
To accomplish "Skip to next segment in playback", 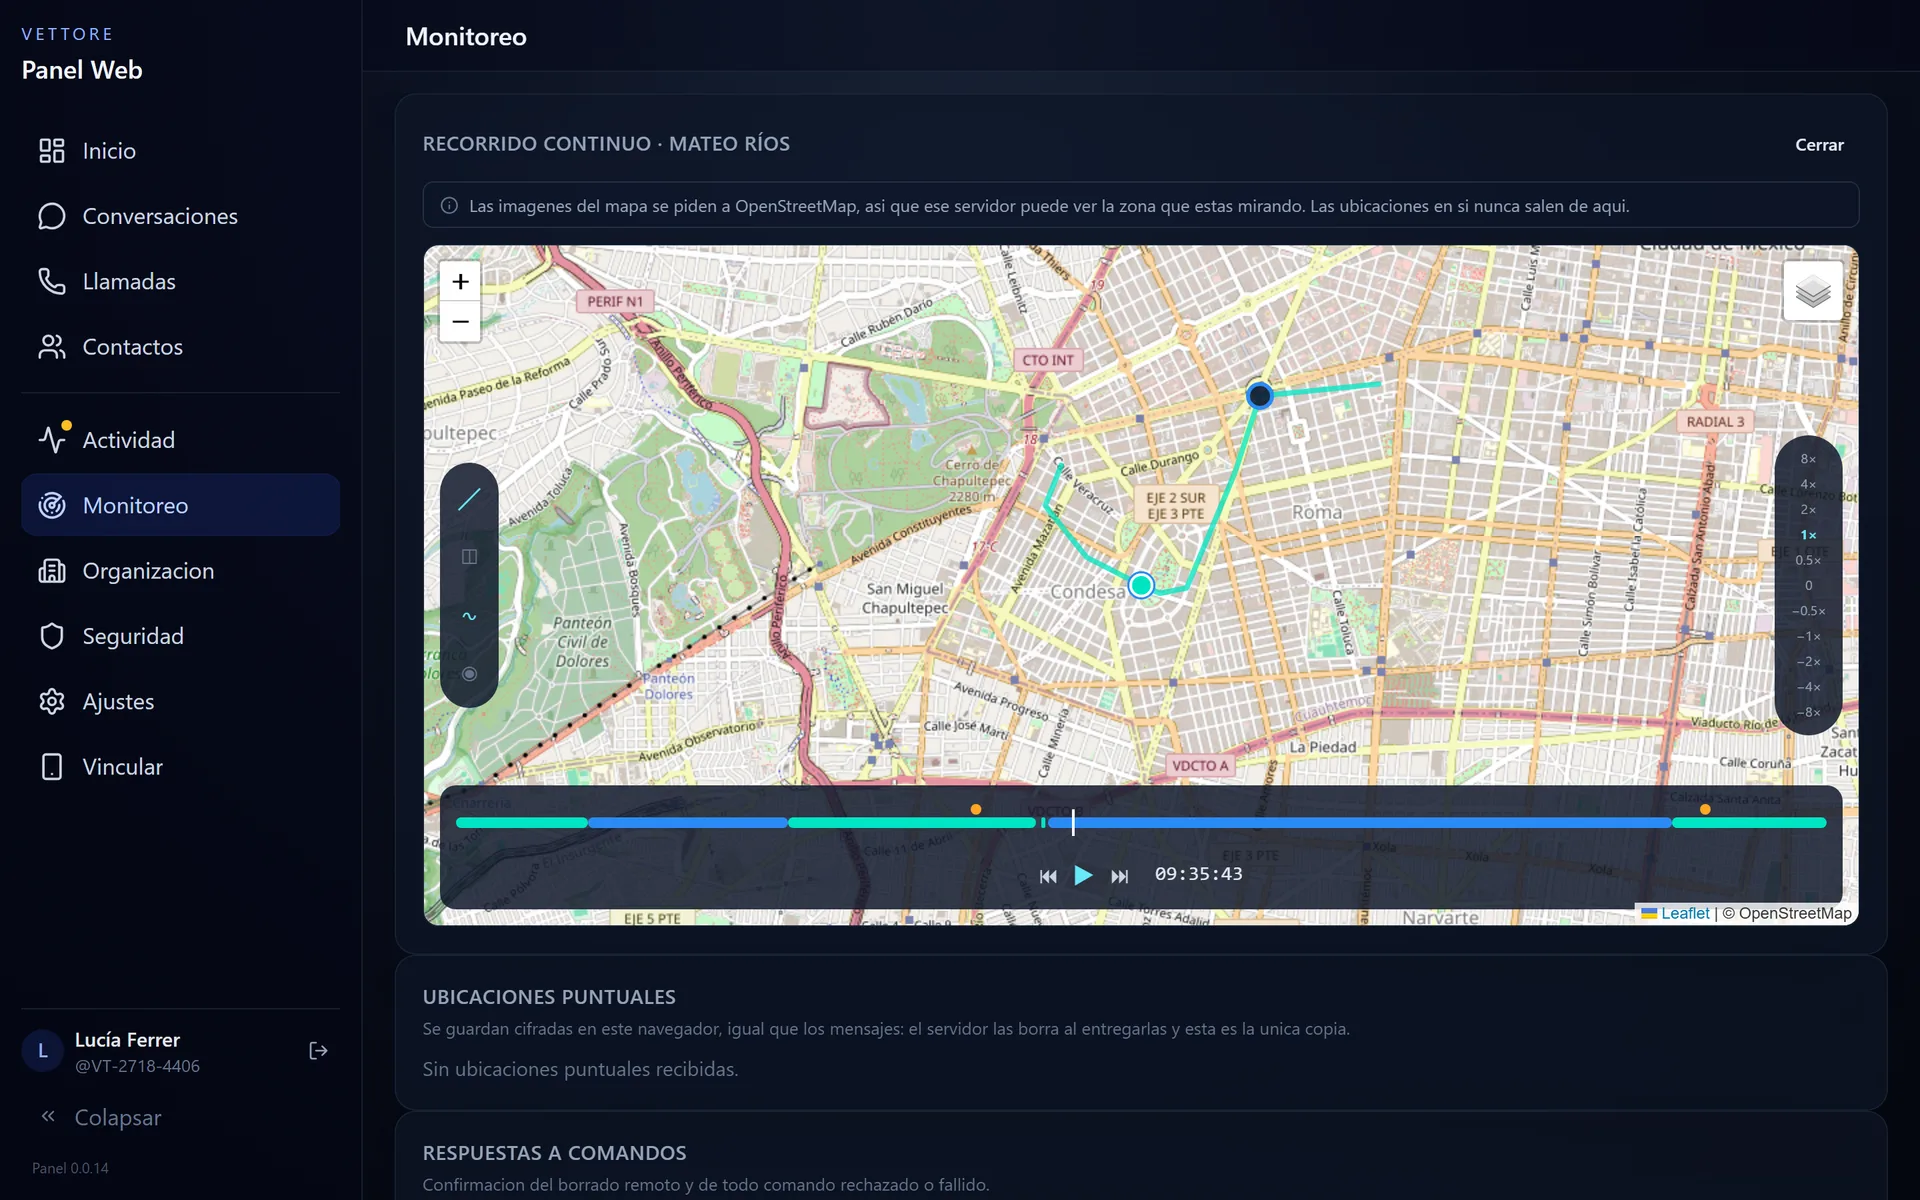I will click(1120, 876).
